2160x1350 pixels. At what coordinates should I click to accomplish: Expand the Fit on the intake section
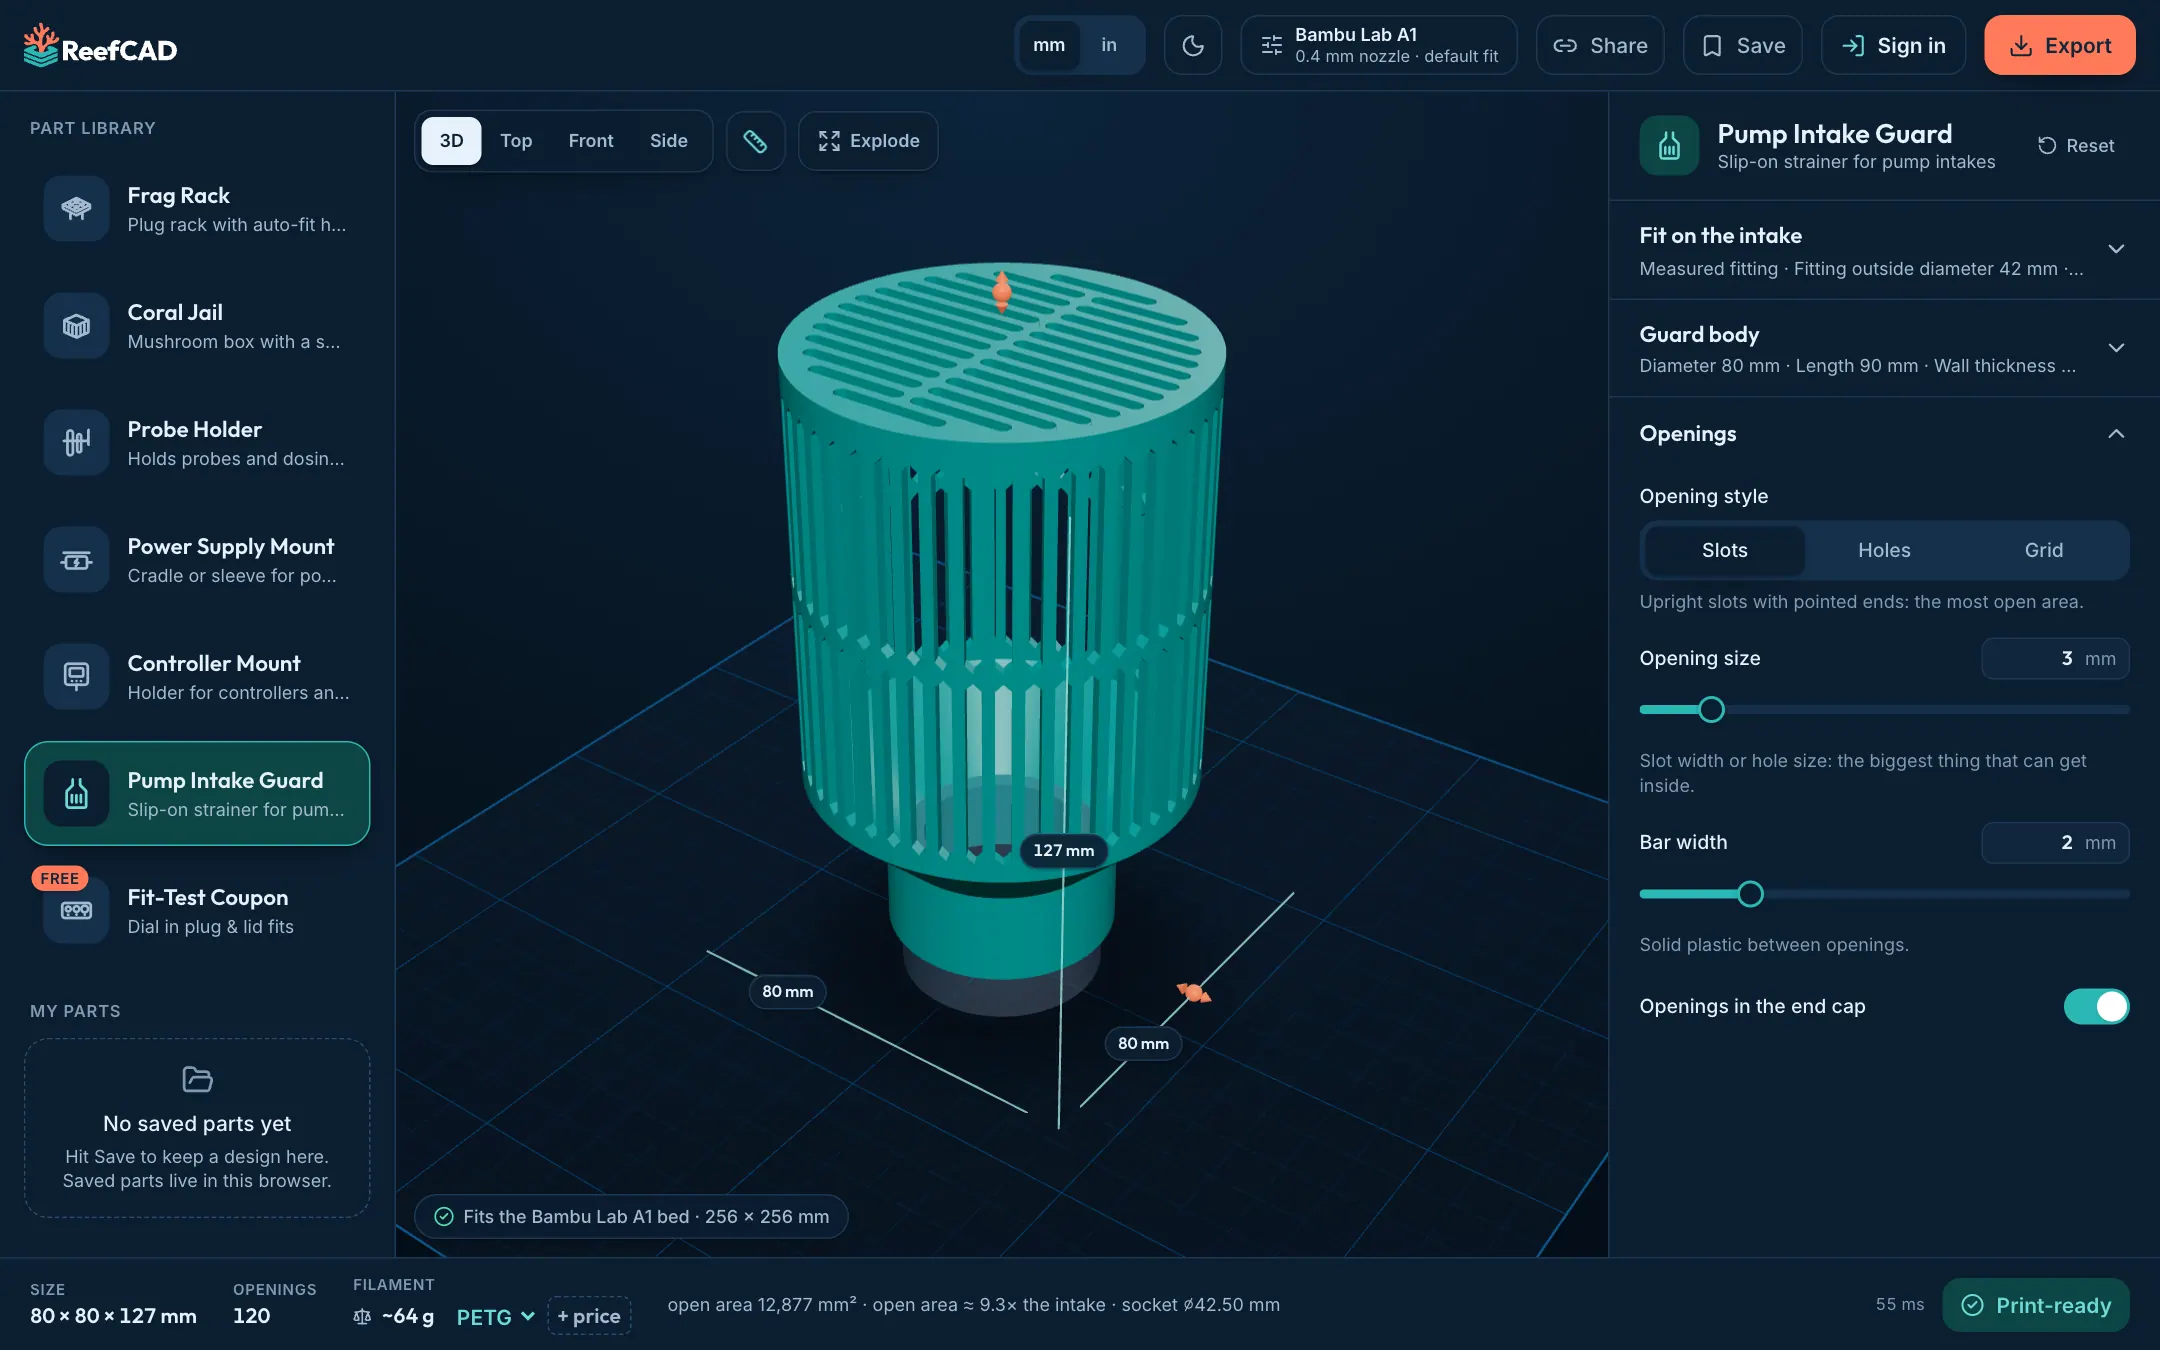tap(1884, 250)
